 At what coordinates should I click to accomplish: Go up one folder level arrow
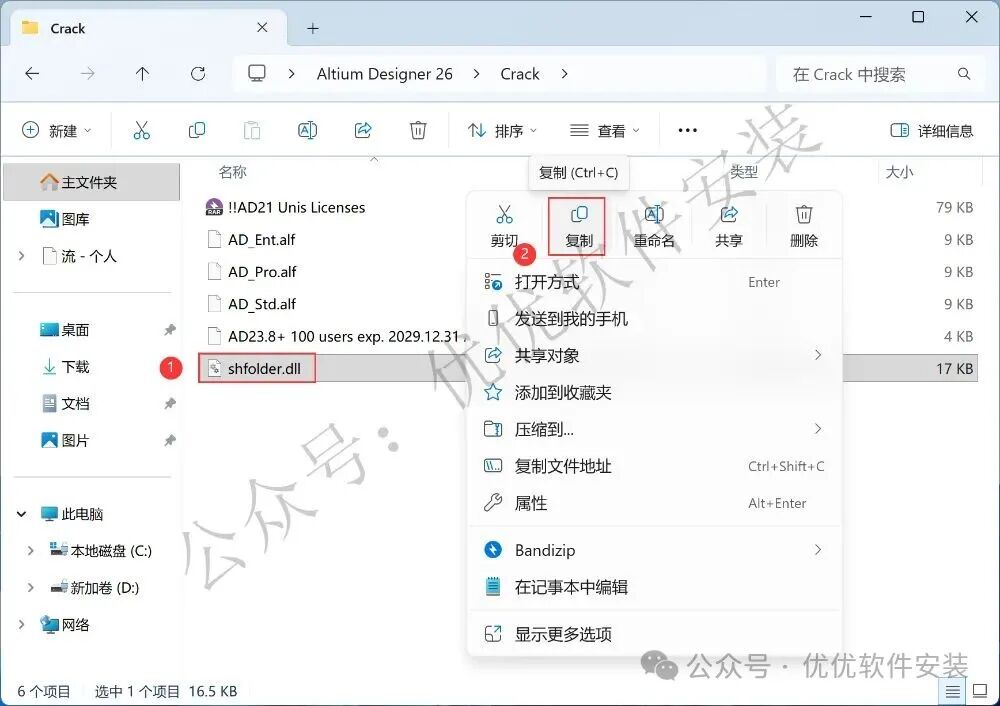click(x=142, y=74)
